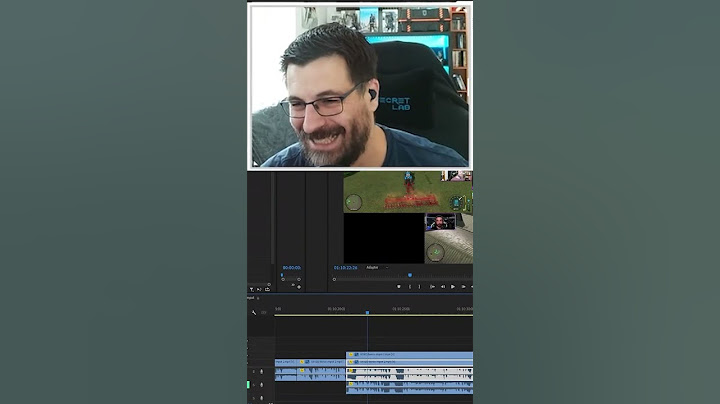Click Step Back one frame button
720x404 pixels.
click(x=443, y=286)
